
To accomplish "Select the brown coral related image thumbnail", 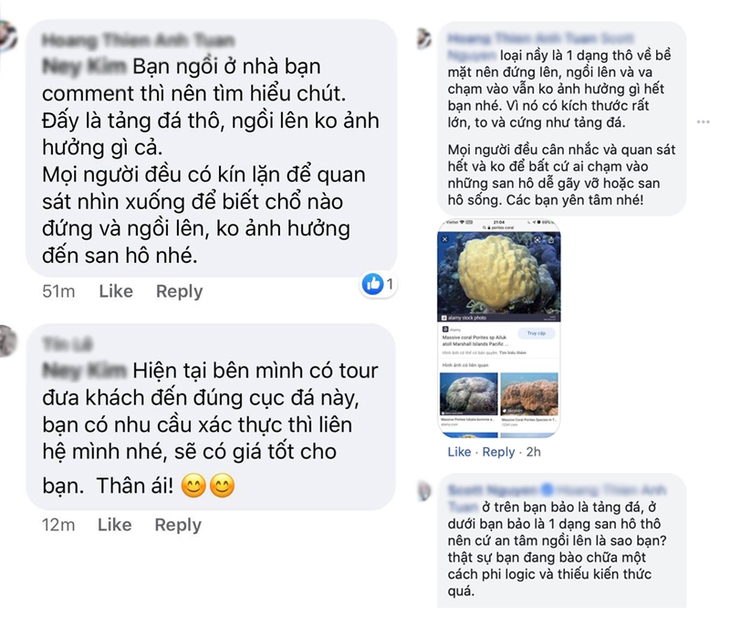I will [x=528, y=393].
